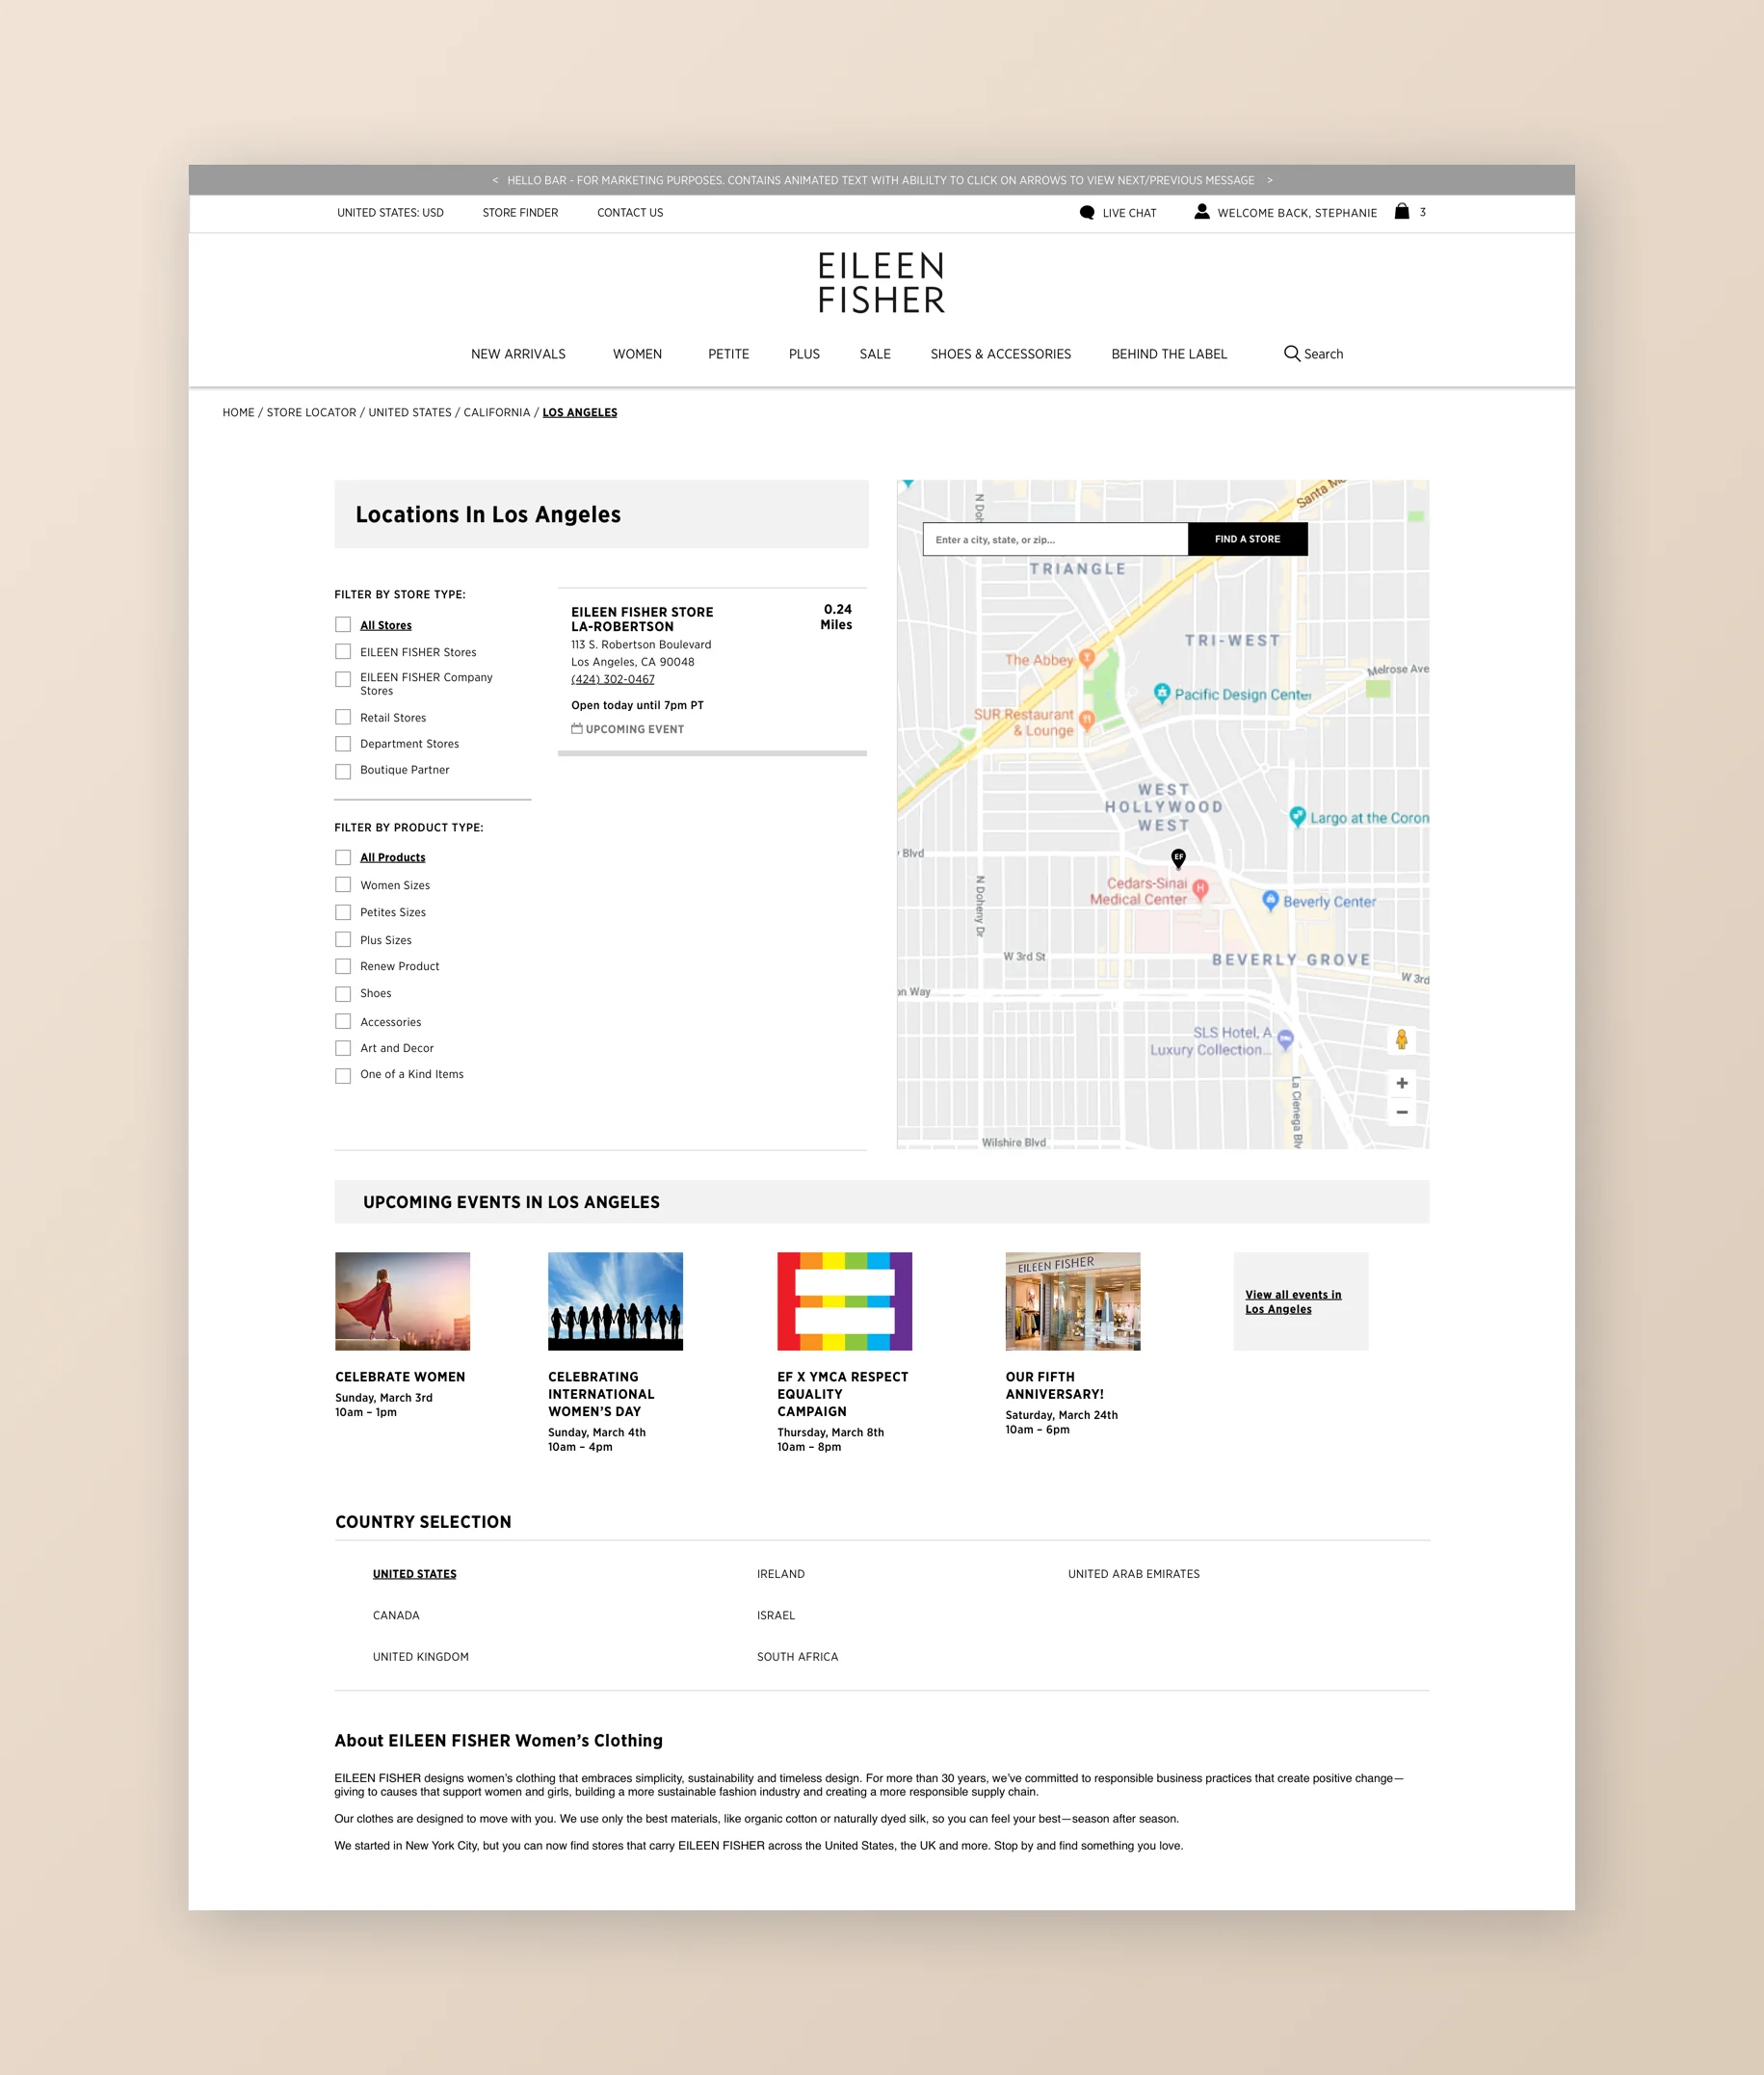Click the EF store pin on map
Viewport: 1764px width, 2075px height.
click(x=1179, y=858)
